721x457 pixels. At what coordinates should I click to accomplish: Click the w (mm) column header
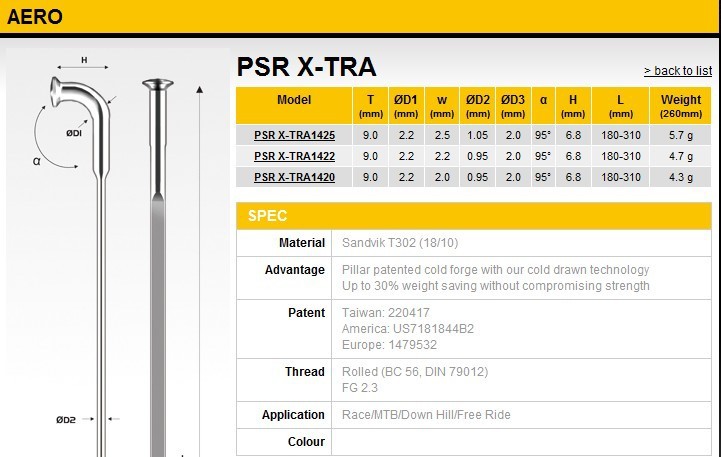pos(442,105)
